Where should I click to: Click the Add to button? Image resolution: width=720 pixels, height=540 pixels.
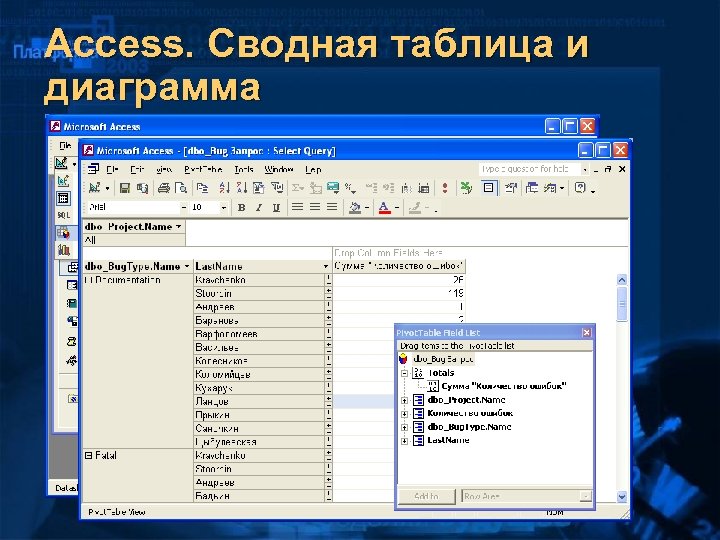426,496
